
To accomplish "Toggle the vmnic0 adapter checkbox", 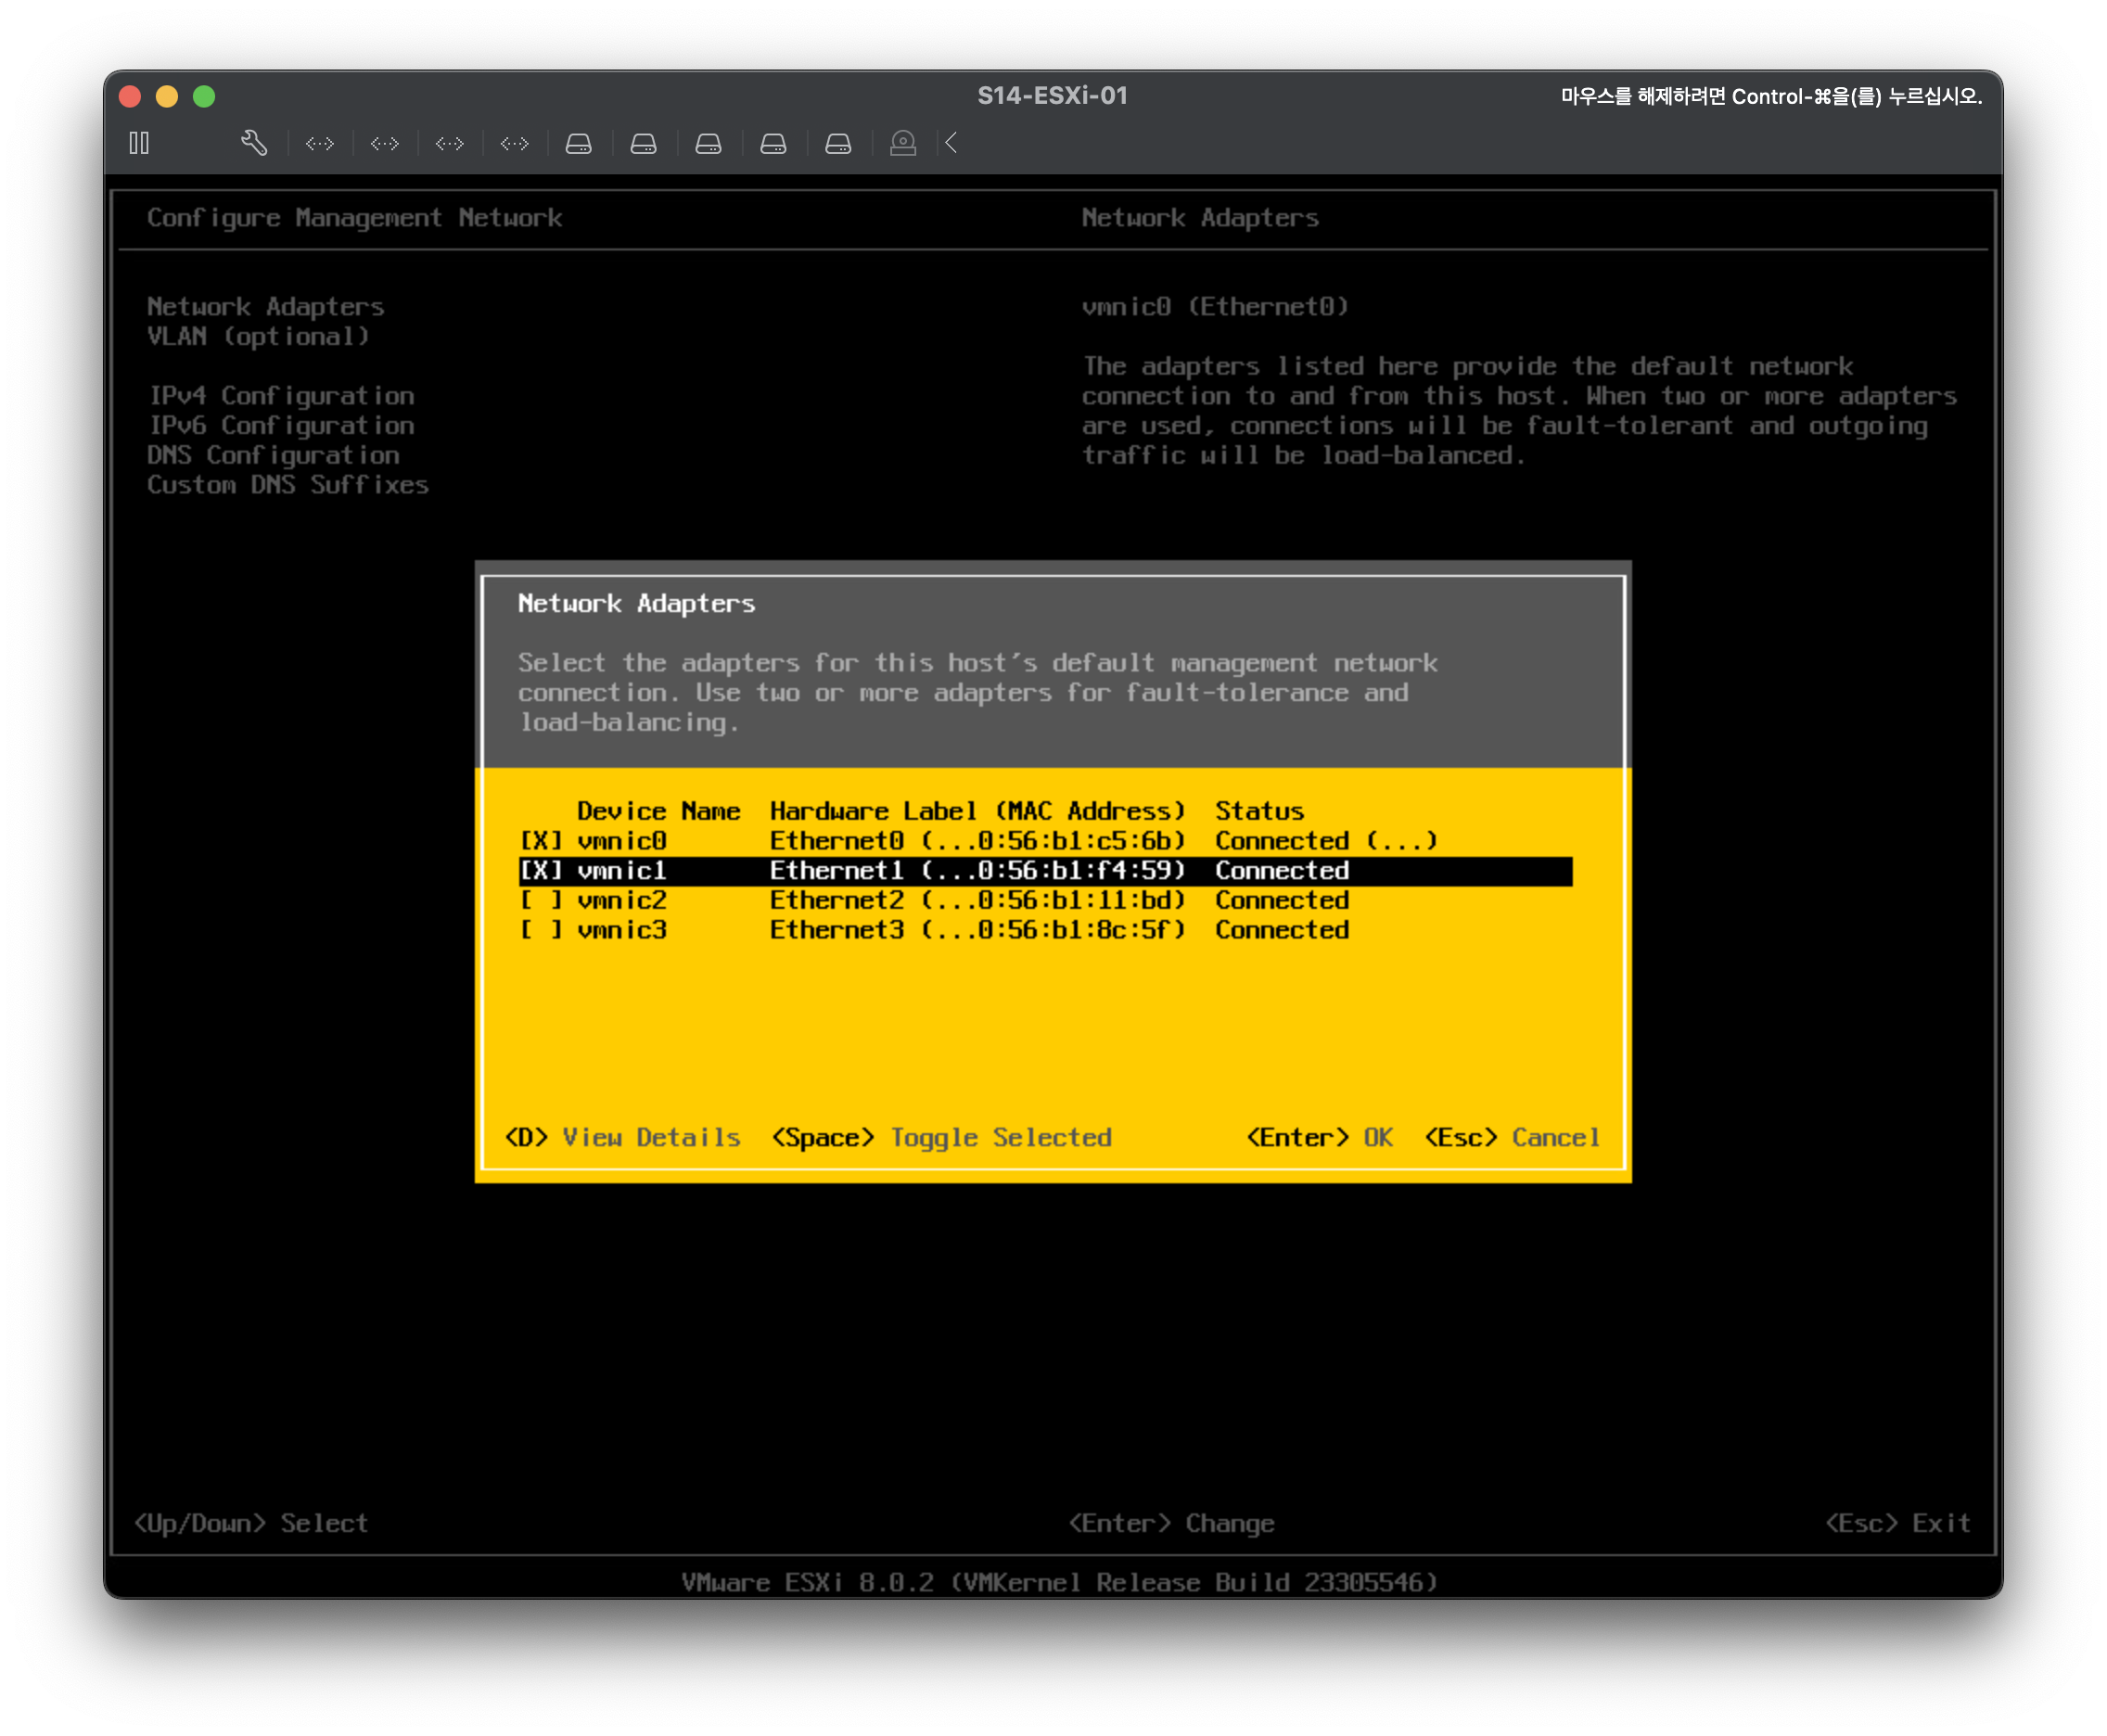I will tap(541, 841).
